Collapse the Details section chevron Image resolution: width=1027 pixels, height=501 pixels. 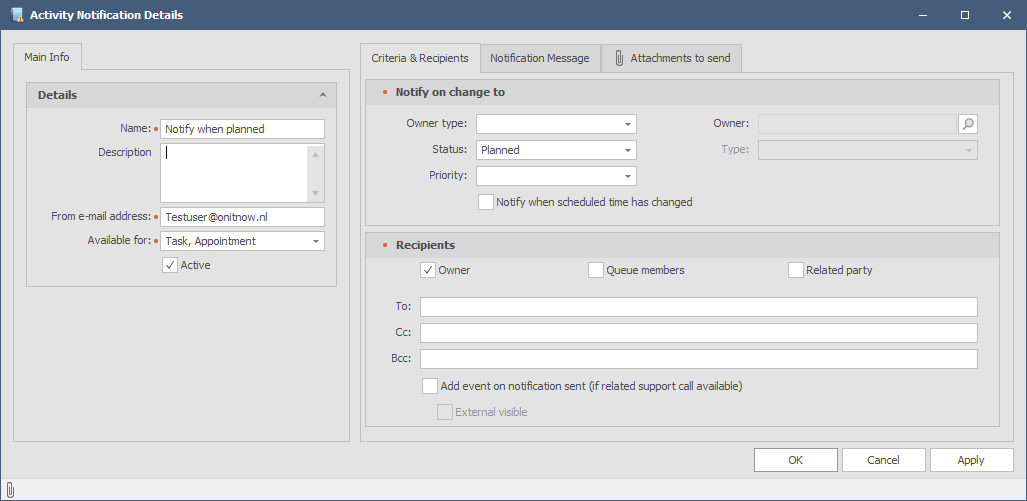click(322, 95)
